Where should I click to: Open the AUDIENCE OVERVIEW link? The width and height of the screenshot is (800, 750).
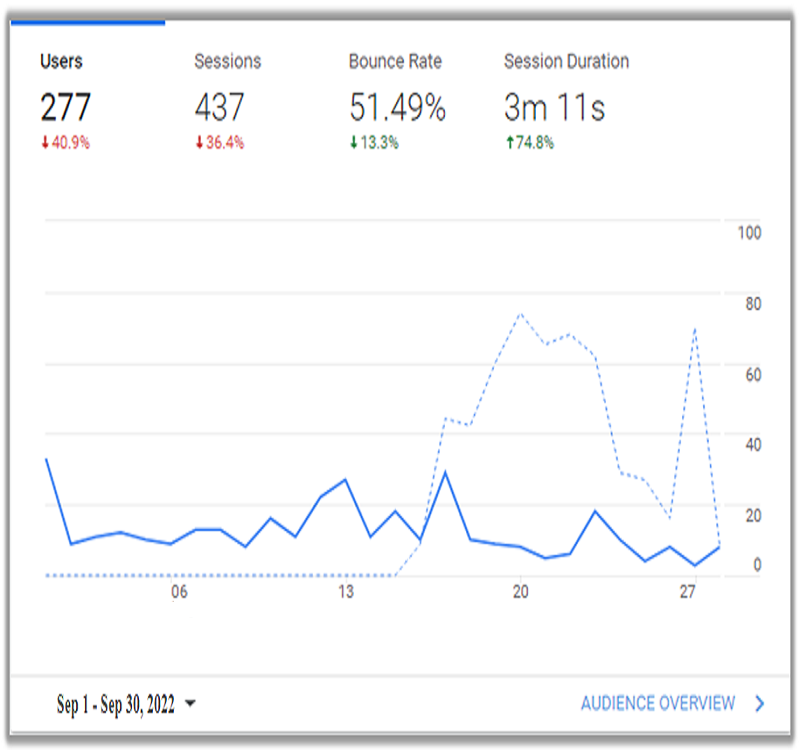click(x=657, y=704)
